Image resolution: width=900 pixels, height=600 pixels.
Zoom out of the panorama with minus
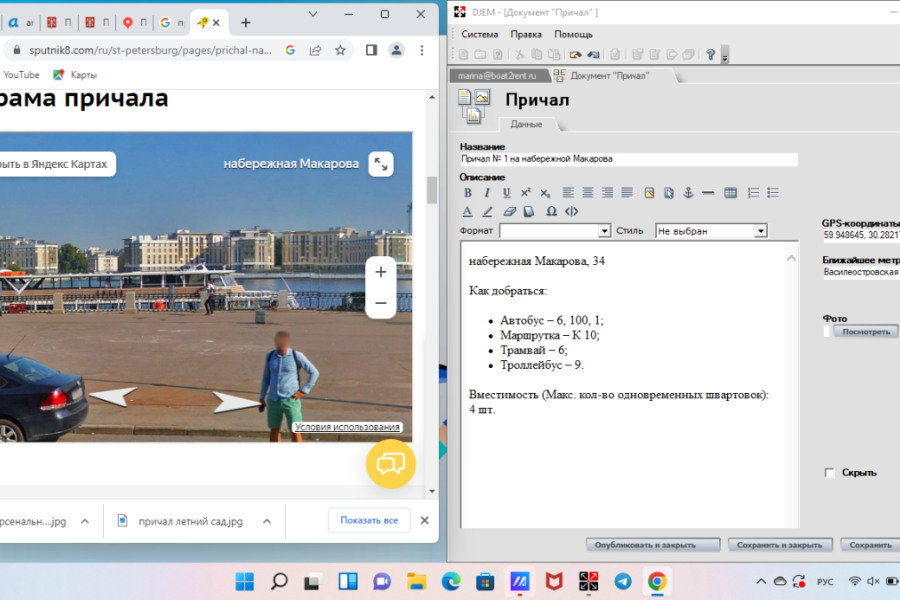coord(381,303)
